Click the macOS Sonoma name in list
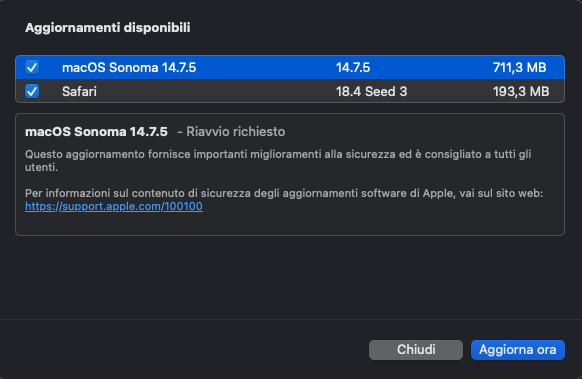 129,68
